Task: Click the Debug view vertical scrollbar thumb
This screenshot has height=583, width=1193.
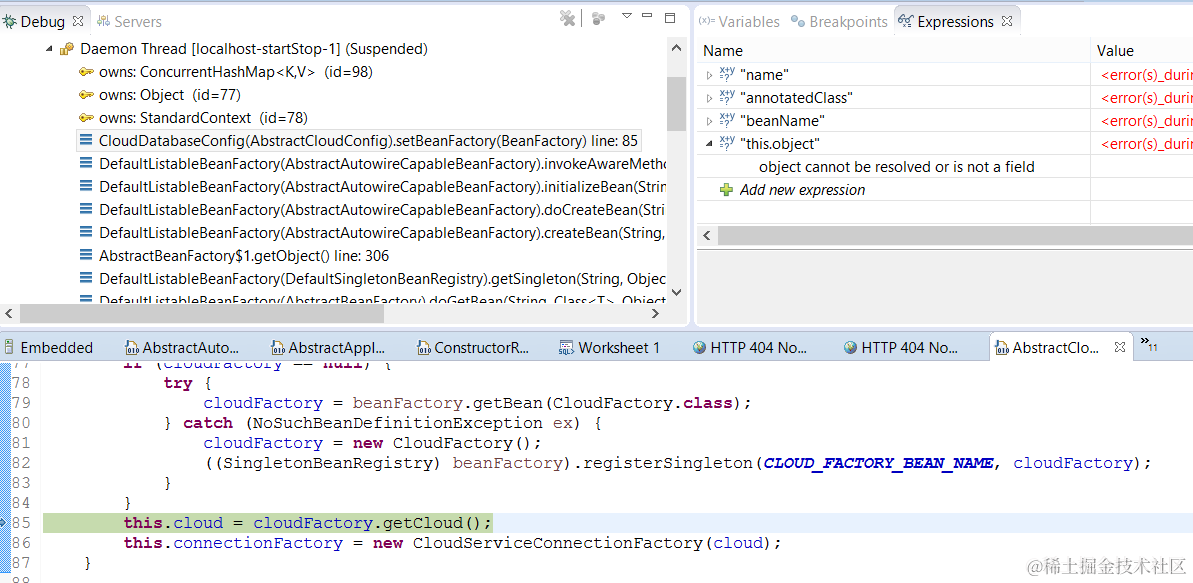Action: (676, 104)
